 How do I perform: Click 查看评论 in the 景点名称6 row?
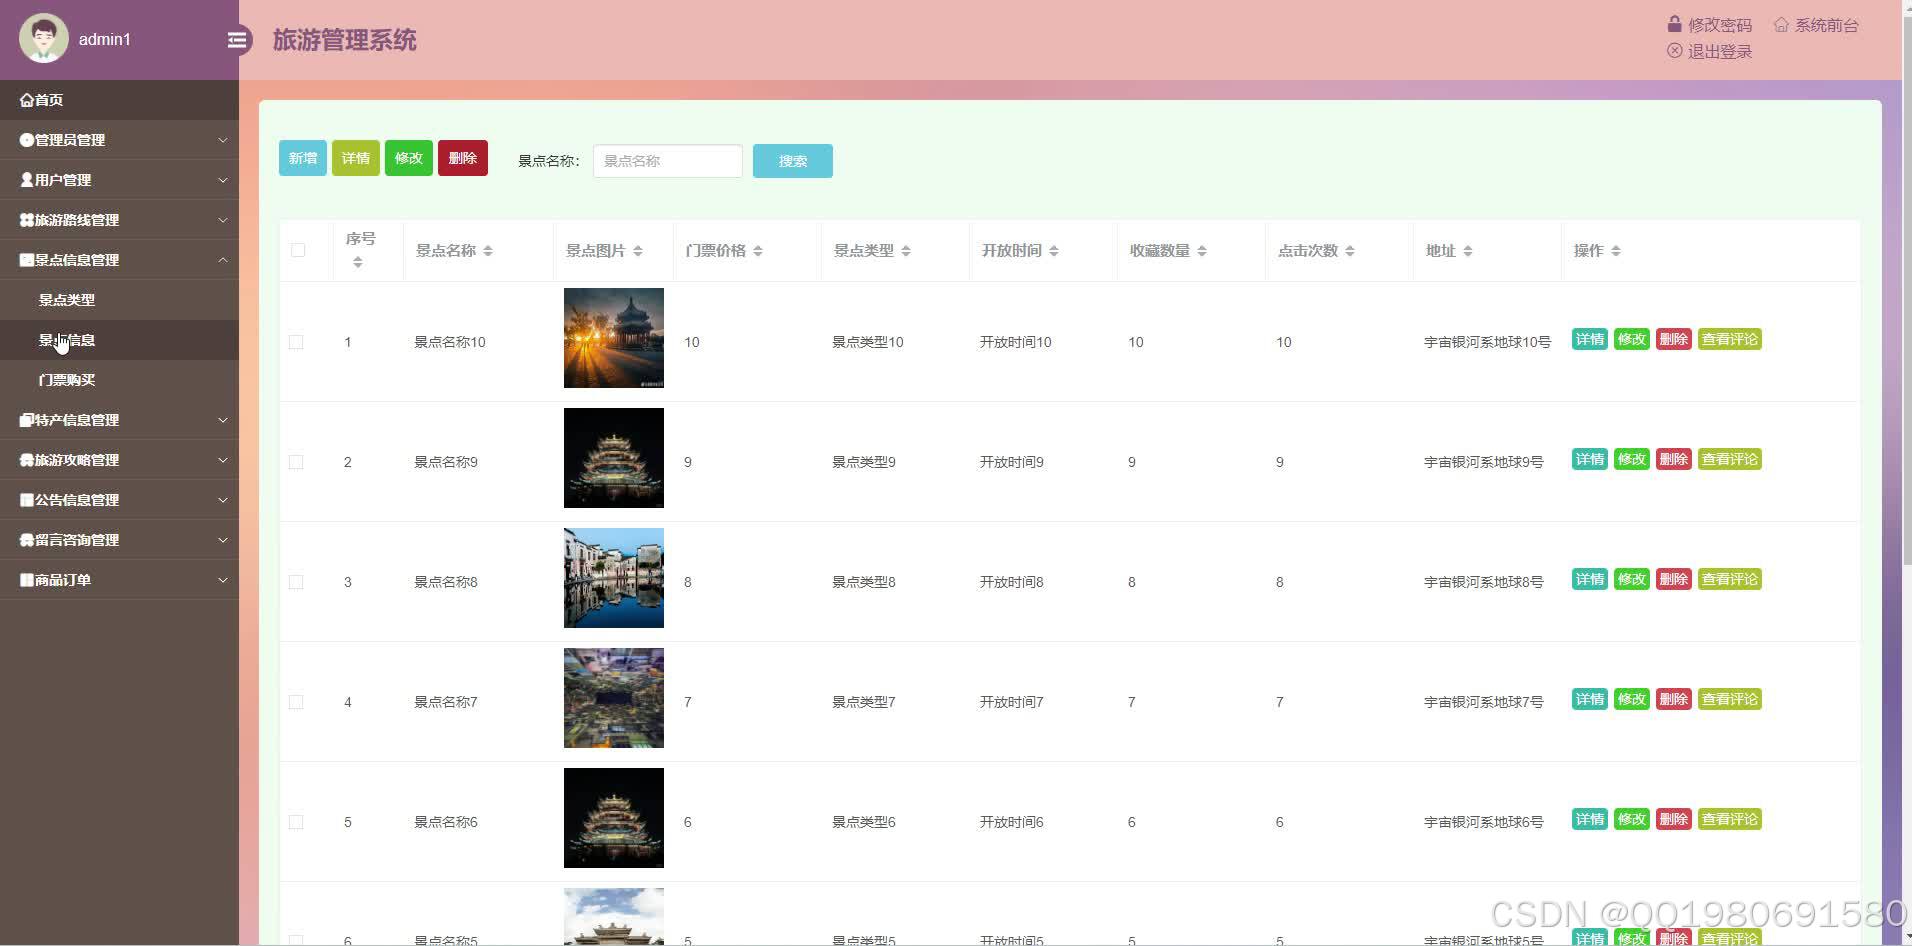[x=1730, y=819]
